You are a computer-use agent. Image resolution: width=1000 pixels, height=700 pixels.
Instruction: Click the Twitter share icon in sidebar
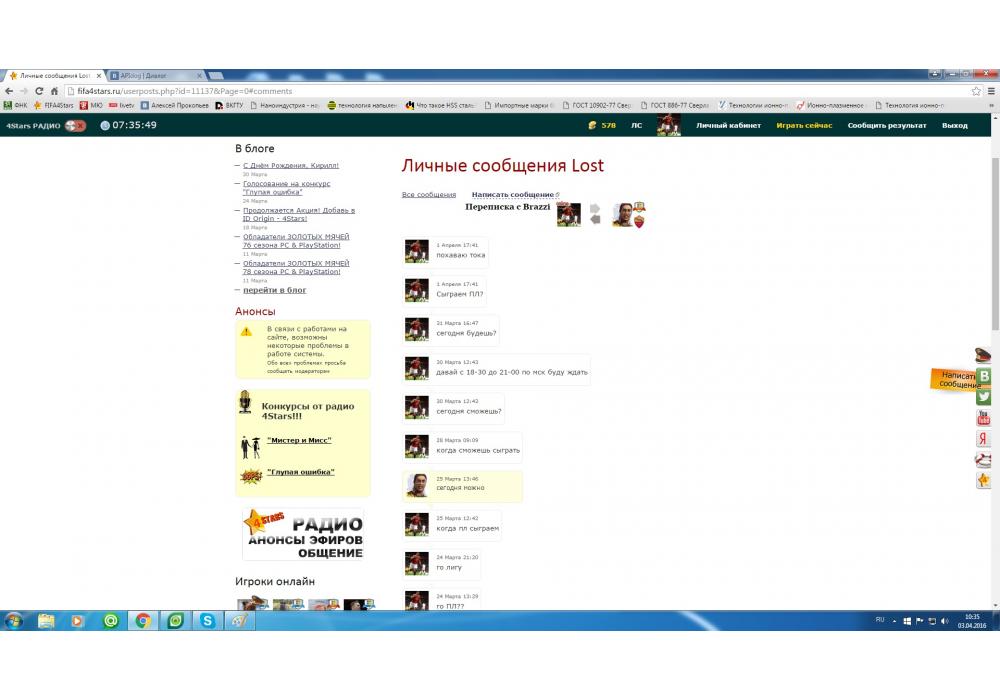click(984, 397)
